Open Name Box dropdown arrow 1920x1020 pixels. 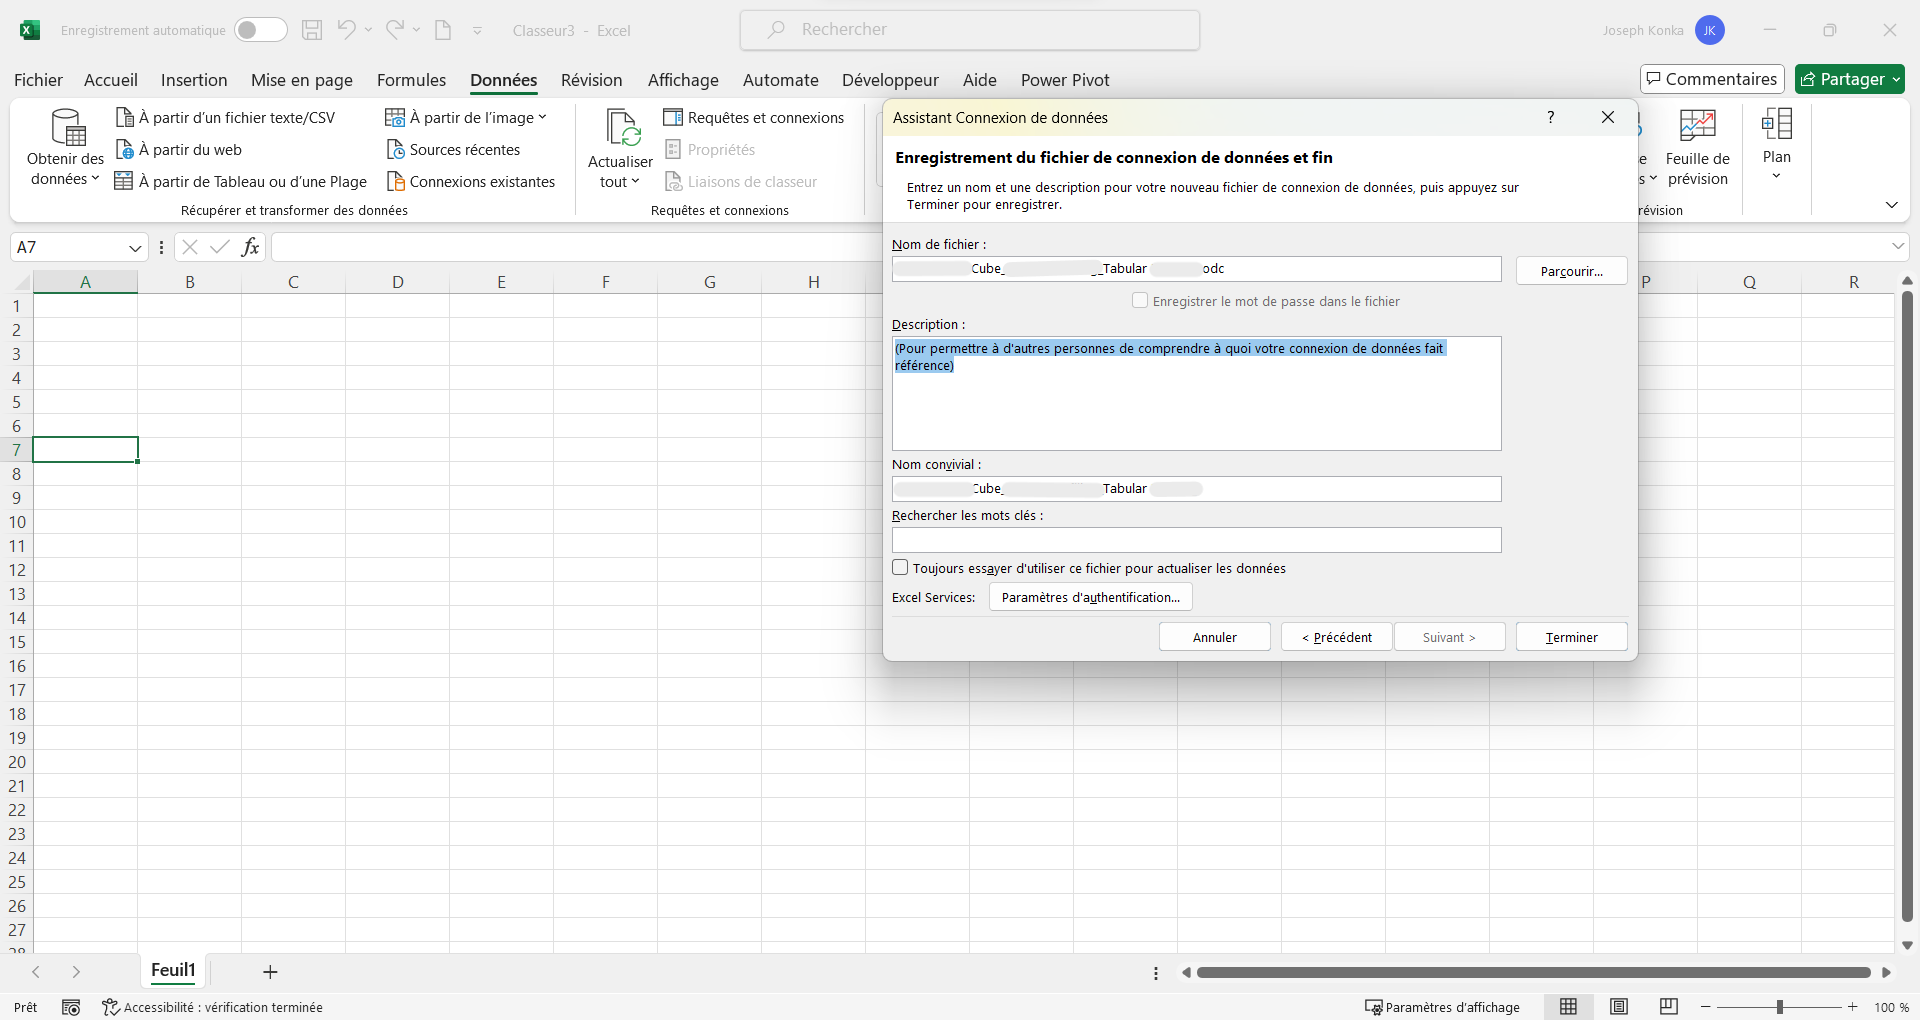(135, 248)
